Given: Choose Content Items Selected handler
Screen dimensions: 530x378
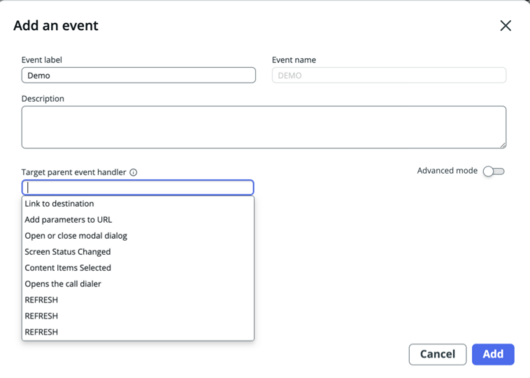Looking at the screenshot, I should tap(138, 268).
